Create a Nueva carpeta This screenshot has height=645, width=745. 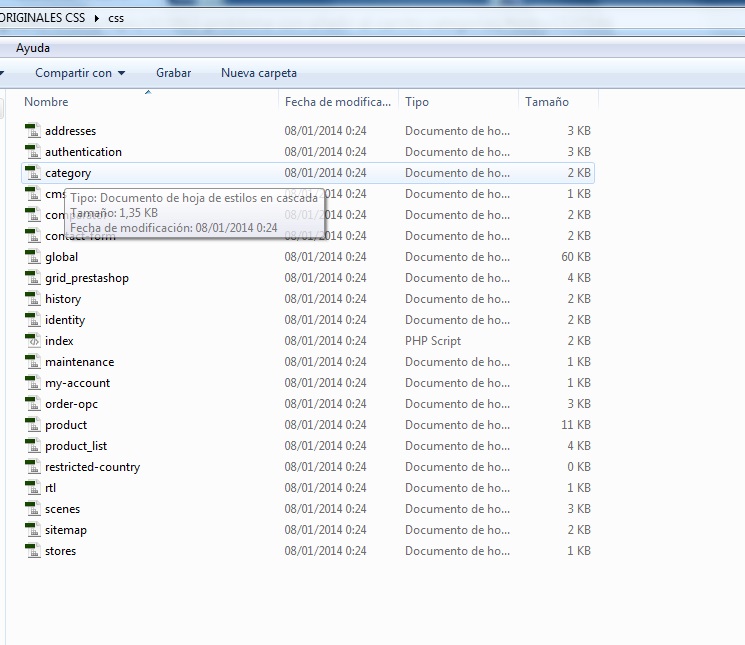point(259,73)
